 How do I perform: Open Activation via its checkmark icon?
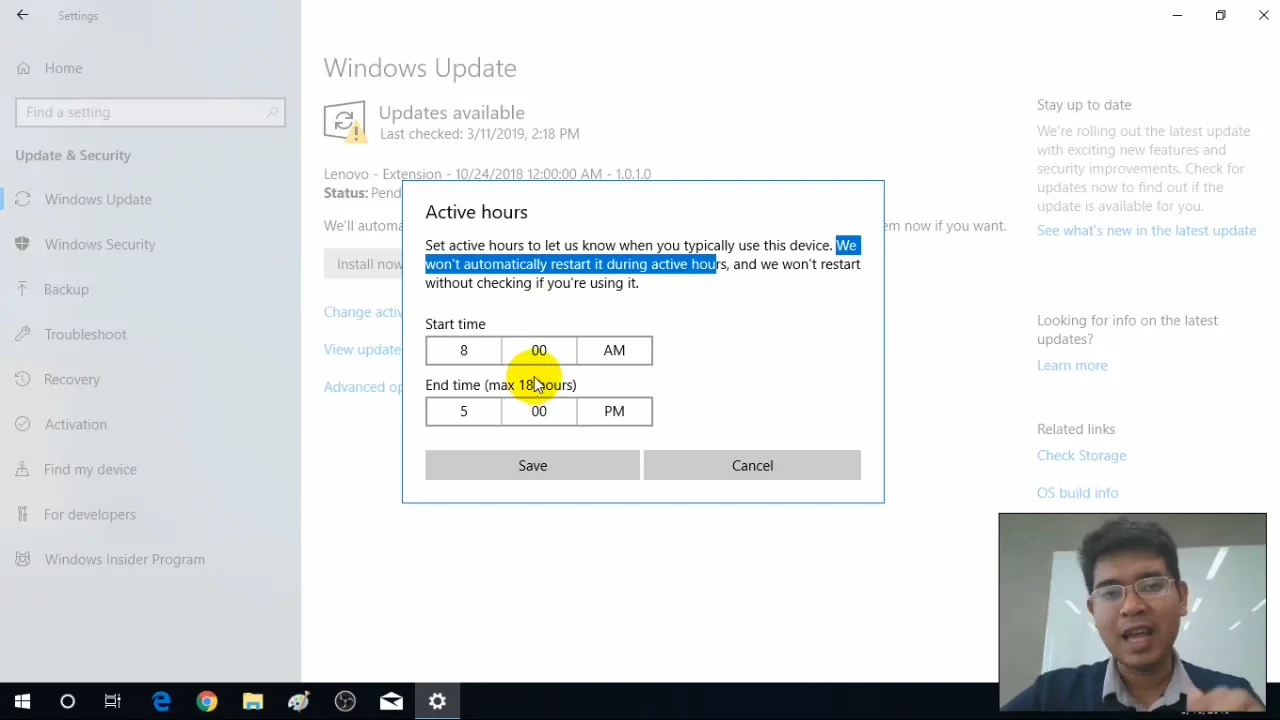[x=22, y=424]
